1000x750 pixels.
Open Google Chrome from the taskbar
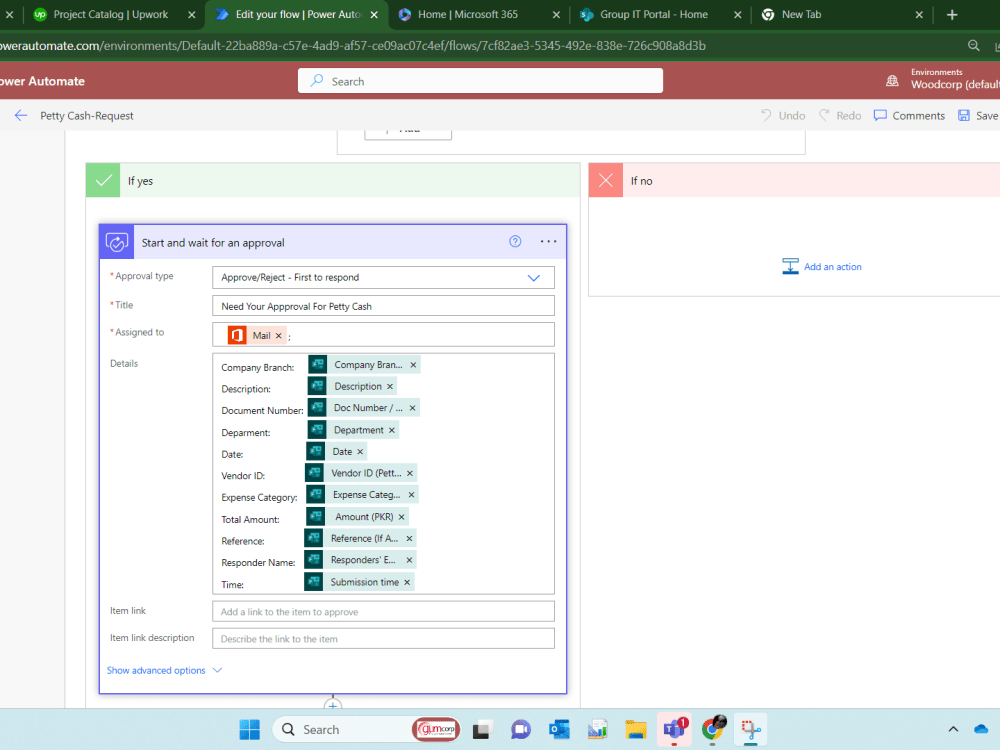(x=713, y=728)
